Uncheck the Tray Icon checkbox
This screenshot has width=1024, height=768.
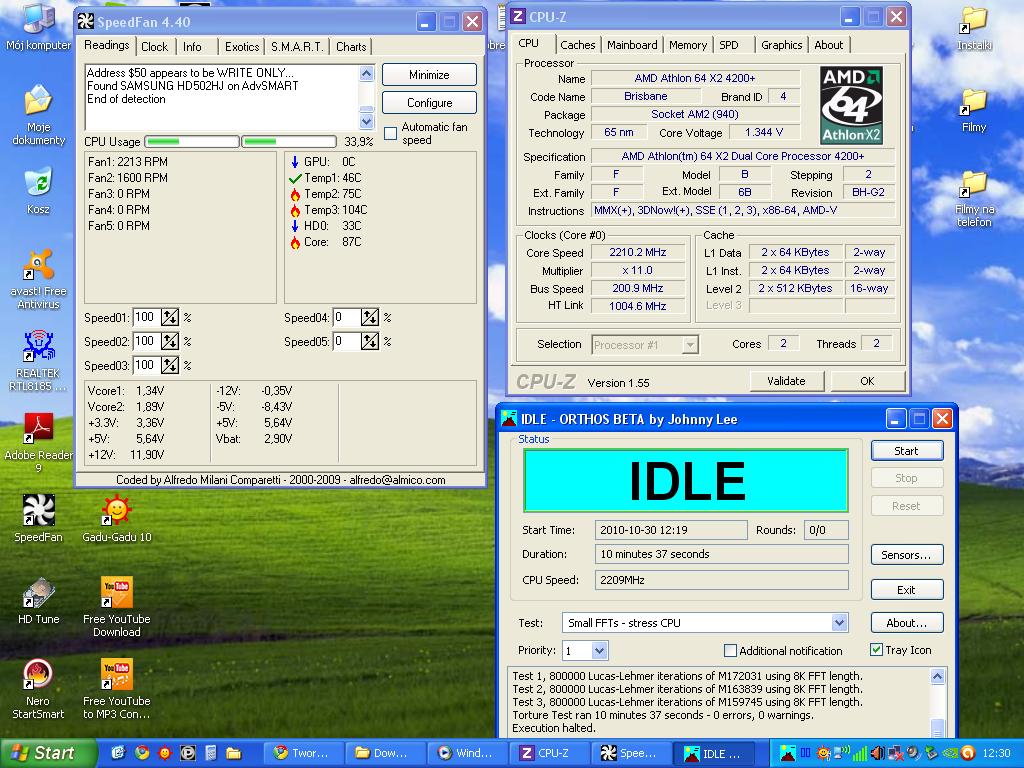pos(877,650)
